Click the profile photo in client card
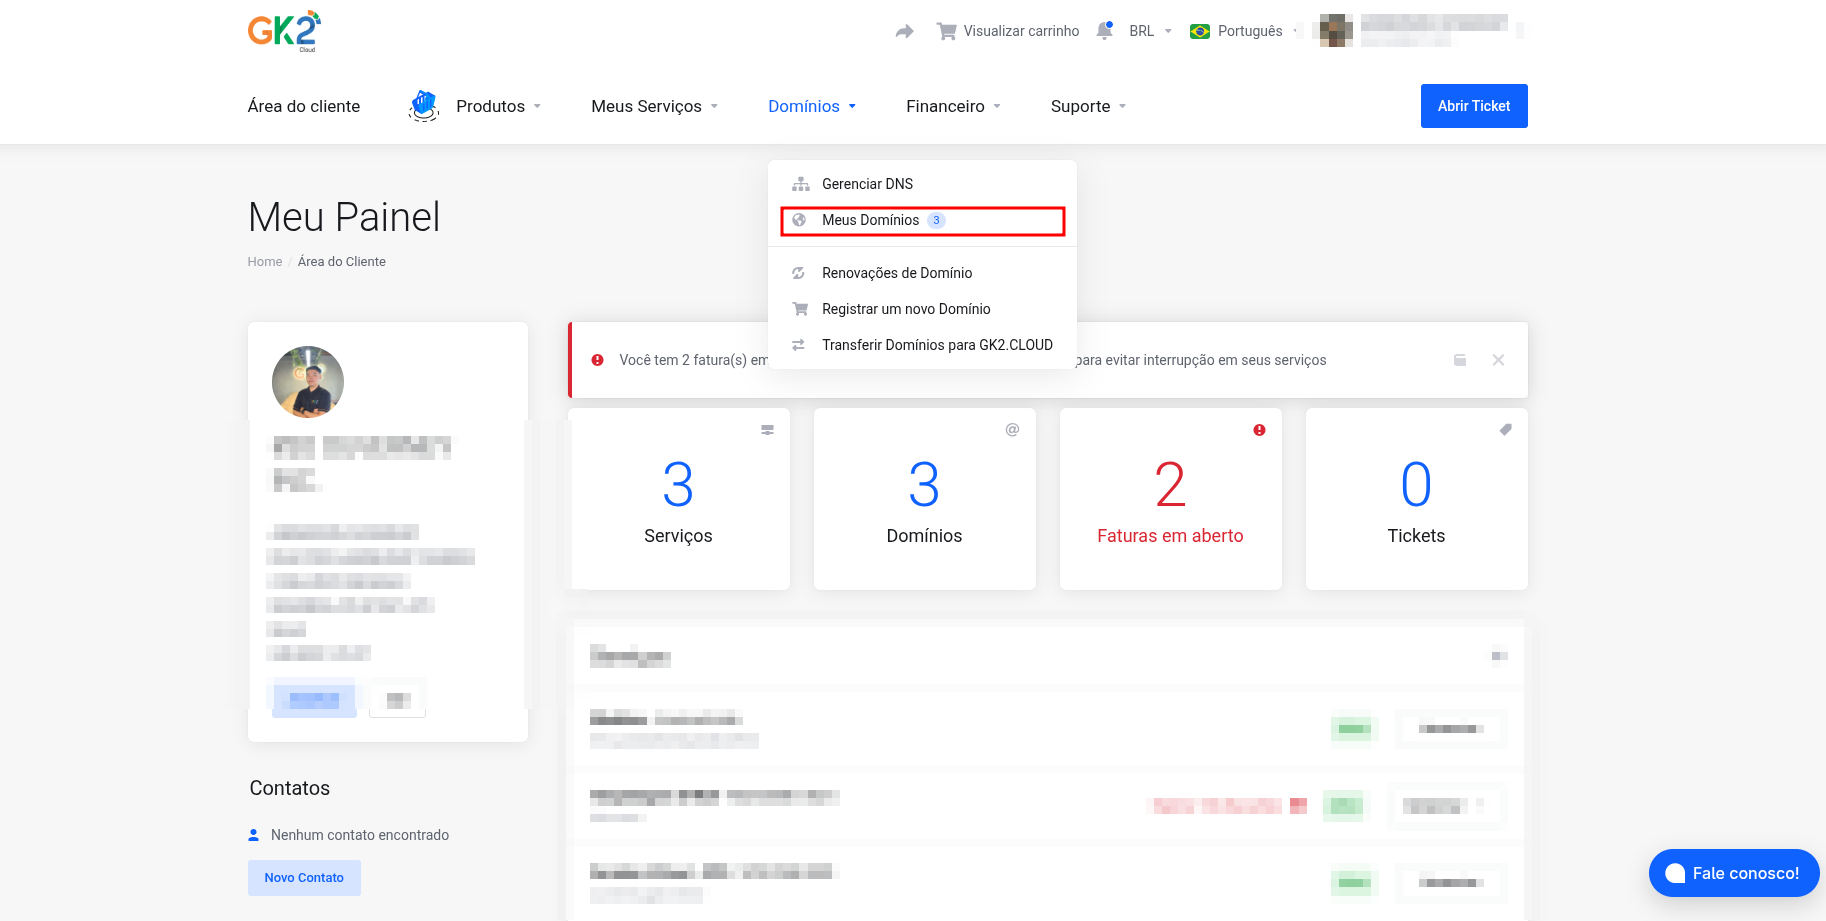Viewport: 1826px width, 921px height. (x=308, y=382)
